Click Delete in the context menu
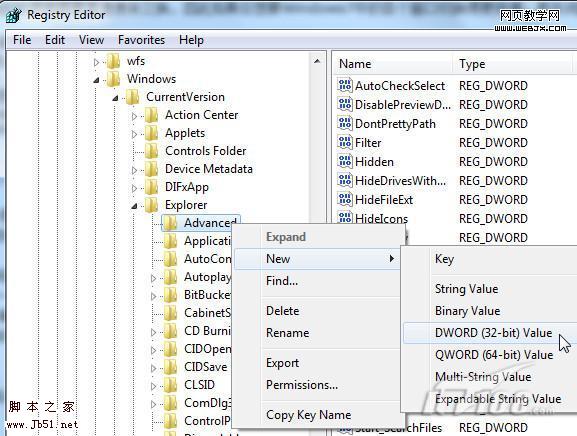The width and height of the screenshot is (577, 436). [x=282, y=311]
